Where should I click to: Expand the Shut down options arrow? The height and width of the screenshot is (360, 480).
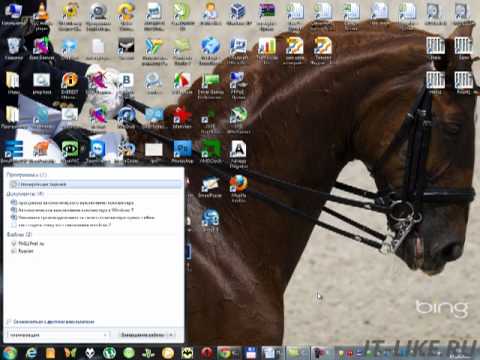(171, 335)
